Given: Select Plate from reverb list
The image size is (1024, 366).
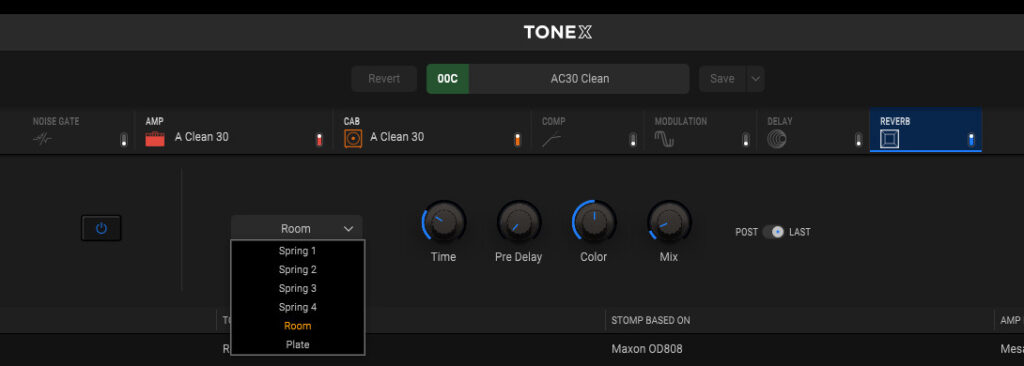Looking at the screenshot, I should 298,344.
